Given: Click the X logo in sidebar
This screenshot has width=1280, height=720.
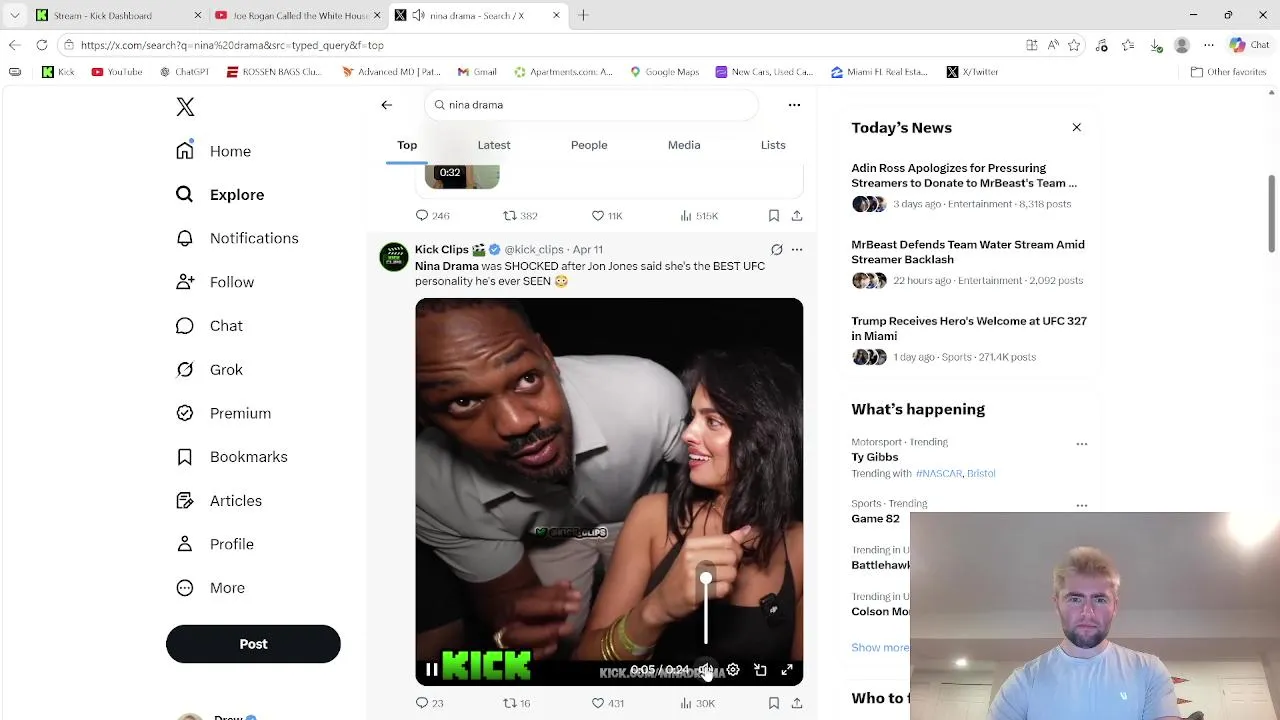Looking at the screenshot, I should [185, 107].
